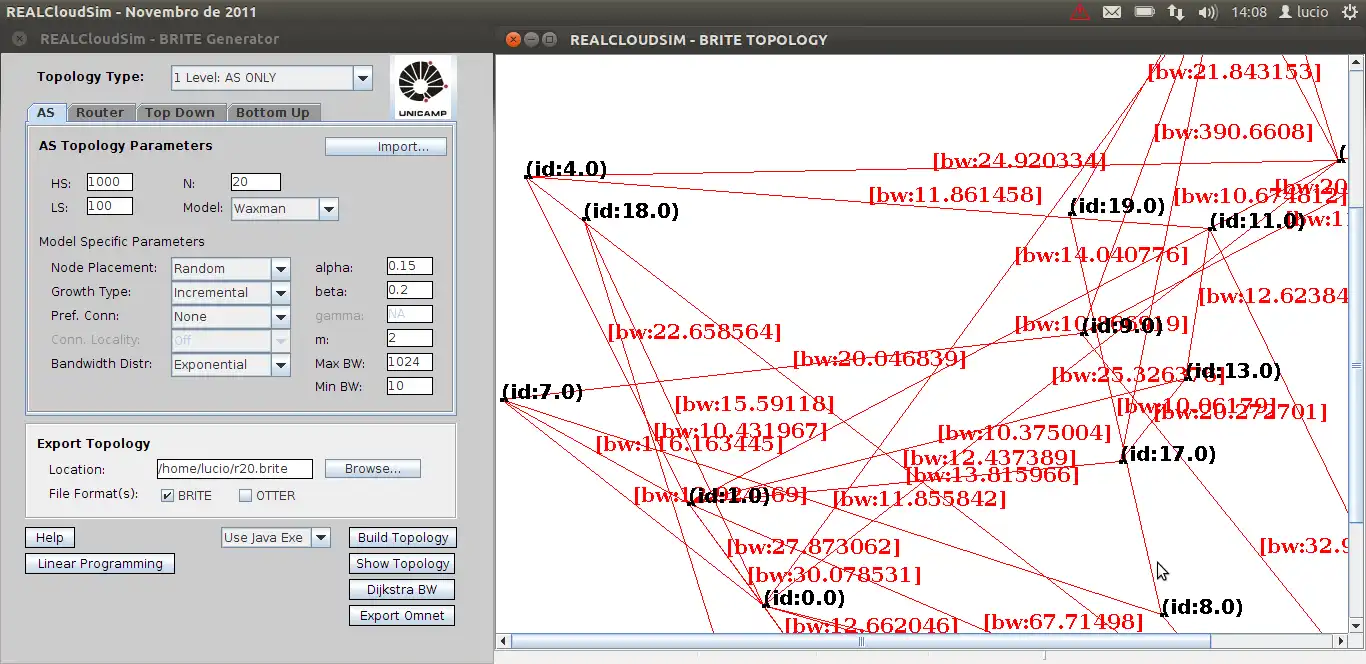Screen dimensions: 1366x664
Task: Focus the m value field
Action: pos(410,338)
